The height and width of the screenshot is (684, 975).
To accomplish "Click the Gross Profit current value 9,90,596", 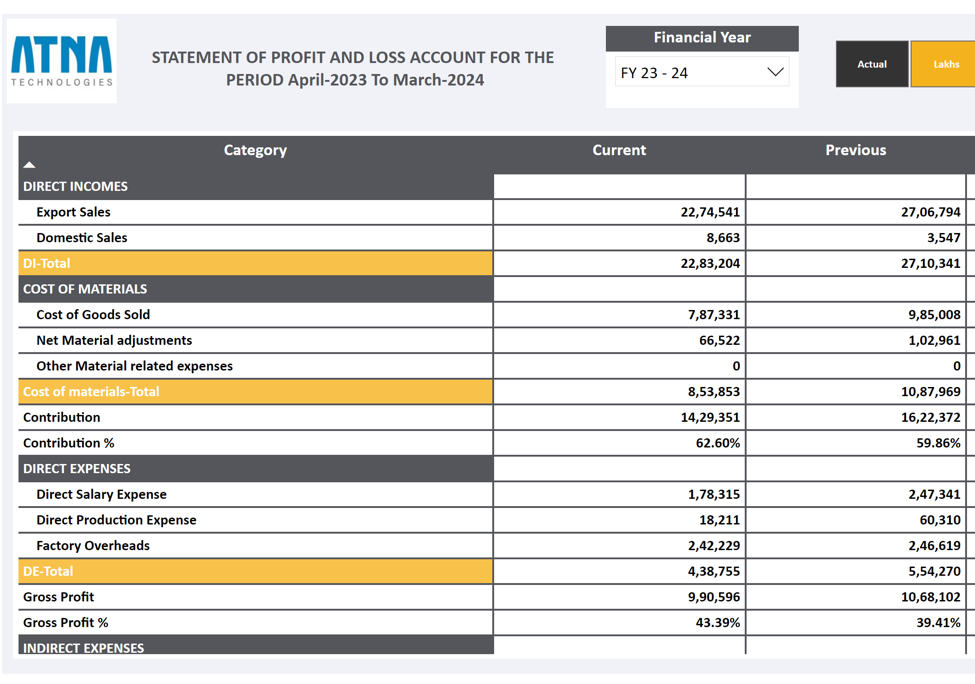I will pos(714,597).
